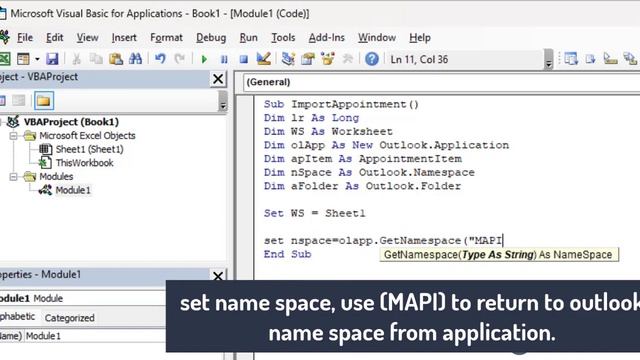Click the View Microsoft Excel icon

coord(4,59)
